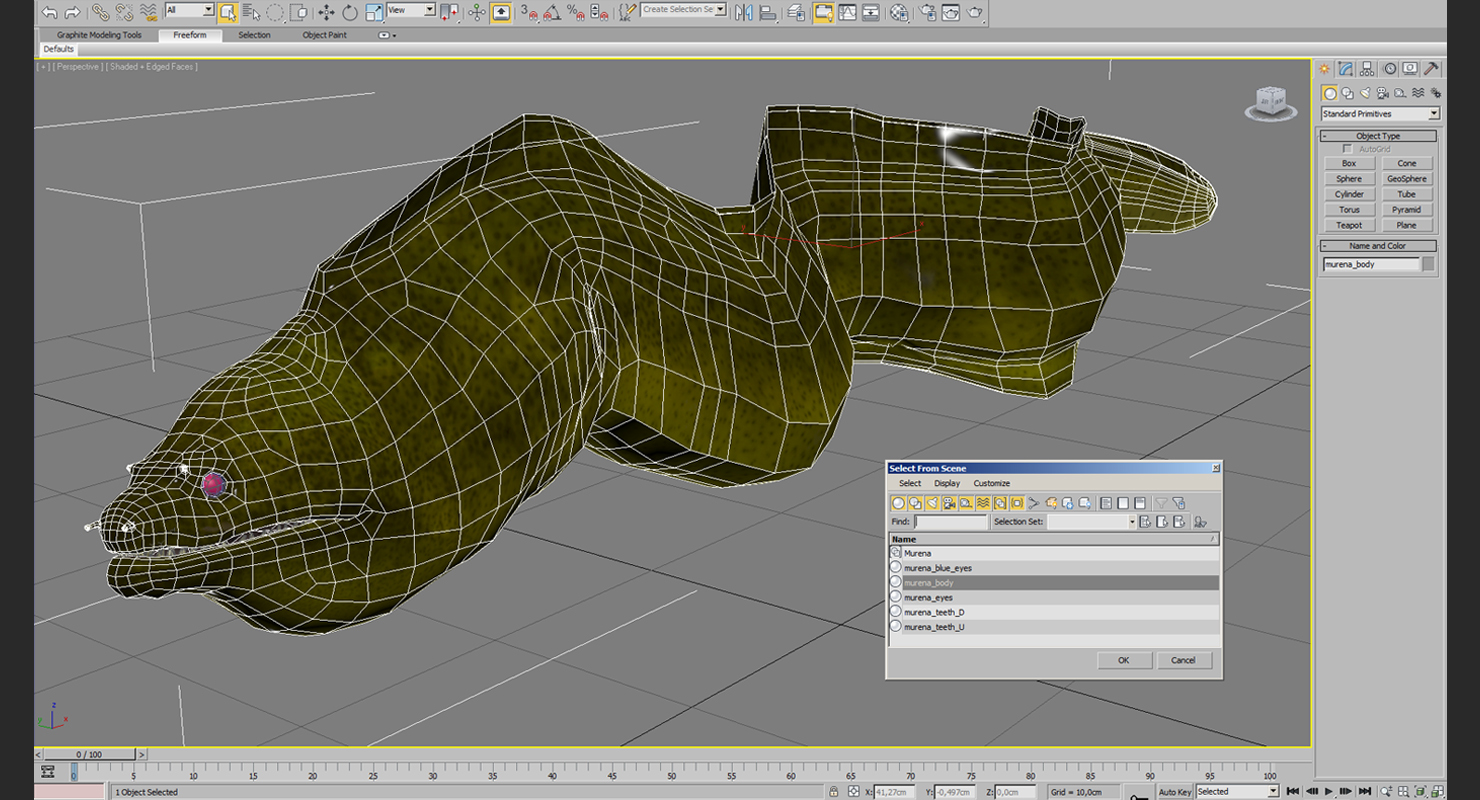Click the 0 / 100 time slider
This screenshot has height=800, width=1480.
89,755
